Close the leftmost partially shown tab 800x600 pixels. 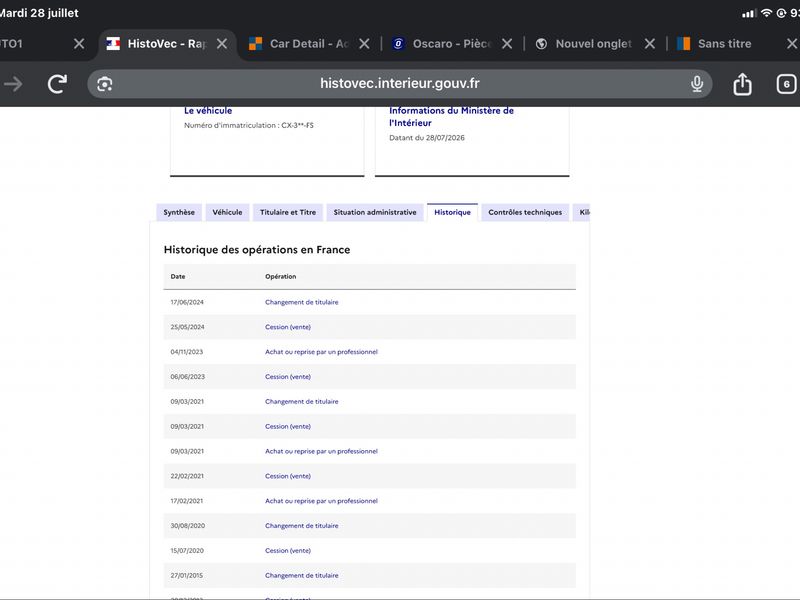(x=79, y=44)
